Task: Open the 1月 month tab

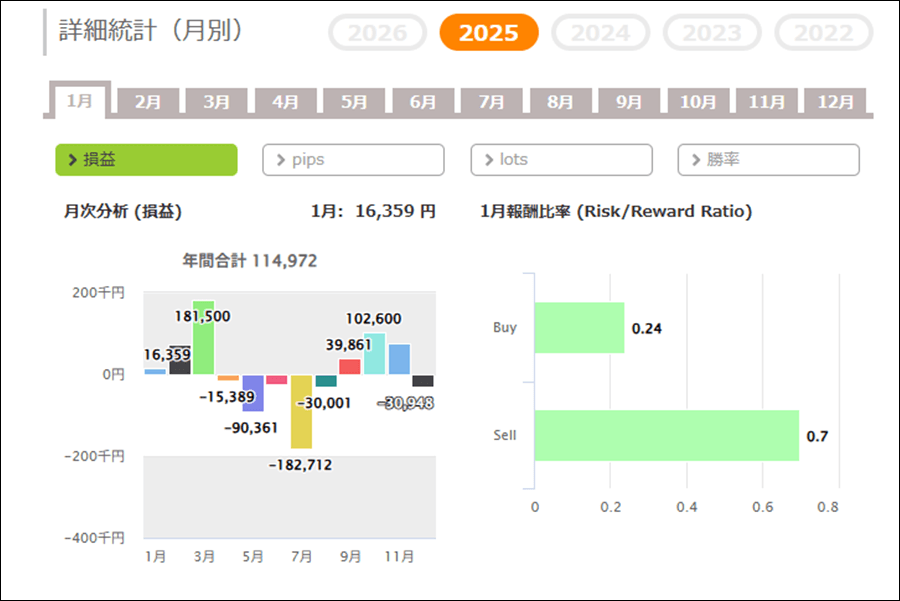Action: pos(80,101)
